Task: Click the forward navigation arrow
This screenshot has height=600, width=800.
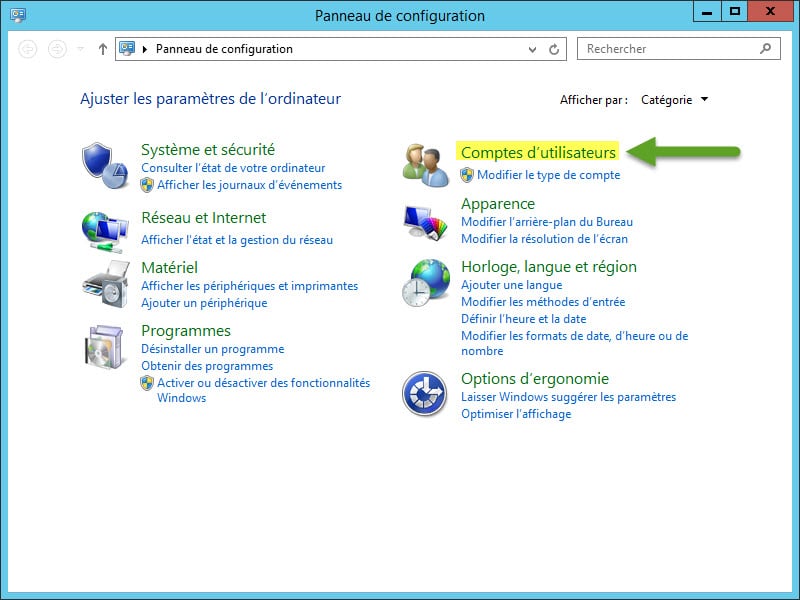Action: click(x=57, y=49)
